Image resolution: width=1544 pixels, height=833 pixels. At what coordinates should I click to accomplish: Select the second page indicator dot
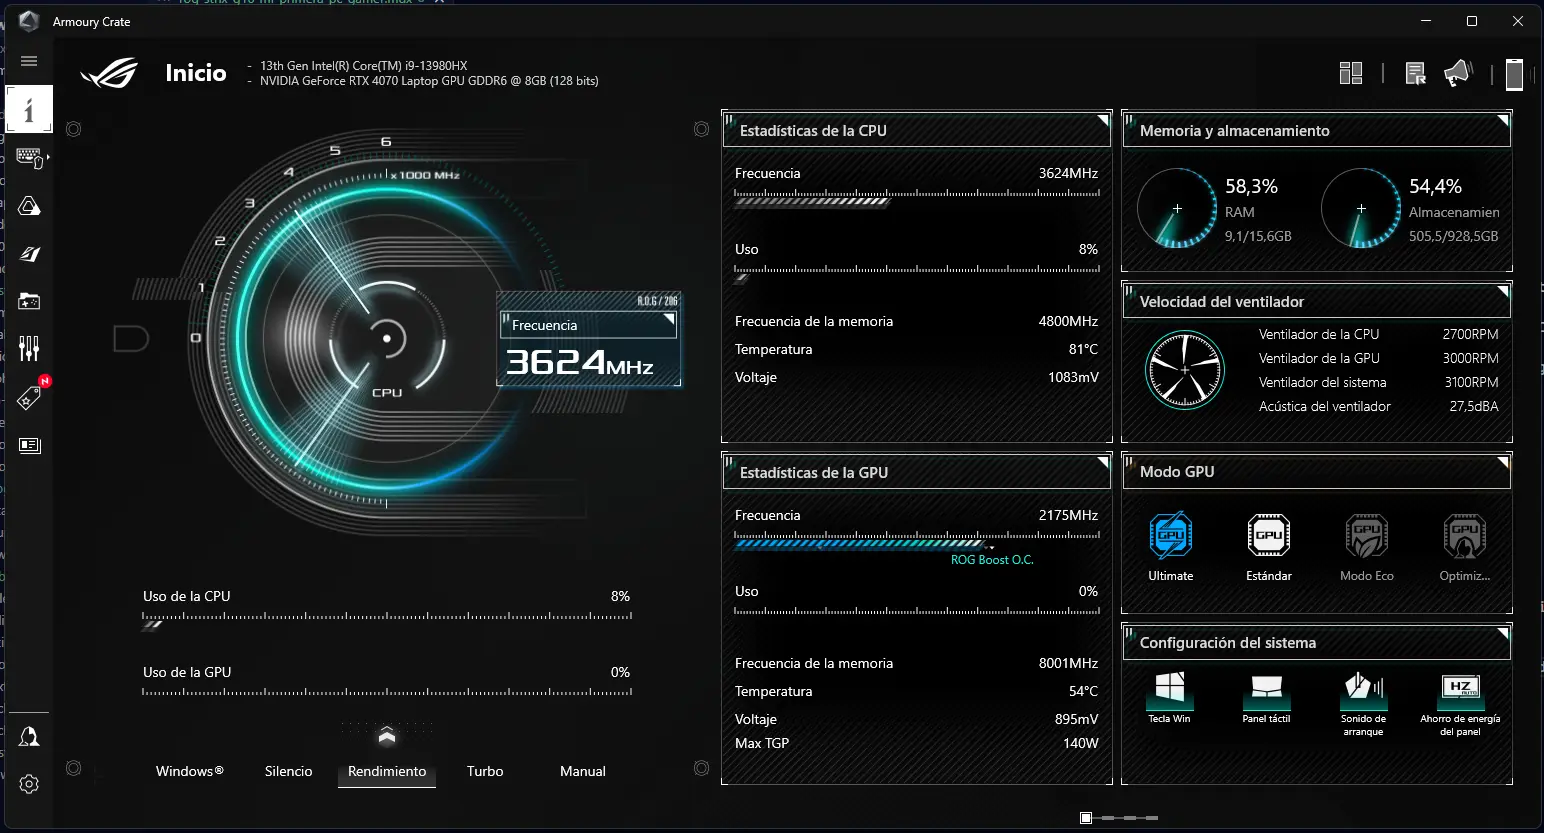point(1110,817)
